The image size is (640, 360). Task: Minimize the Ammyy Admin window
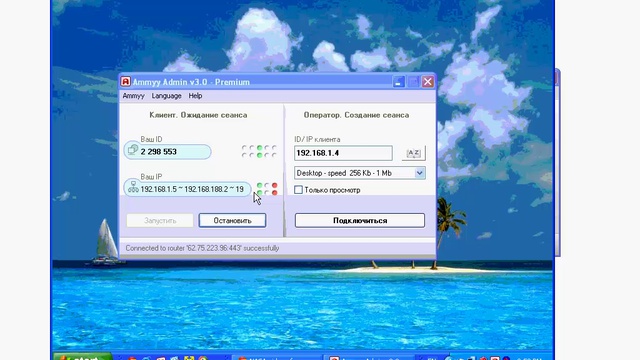pos(398,82)
